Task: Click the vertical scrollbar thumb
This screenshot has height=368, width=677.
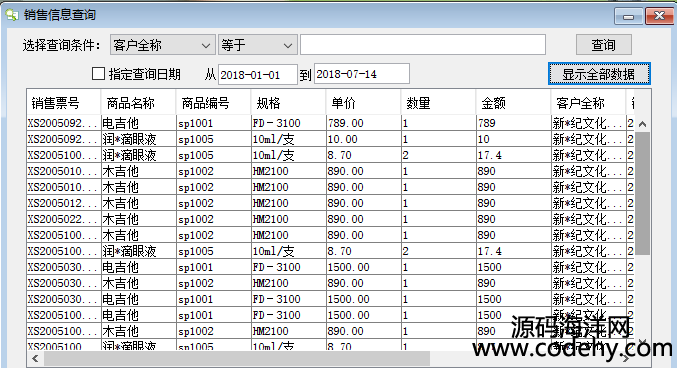Action: 642,194
